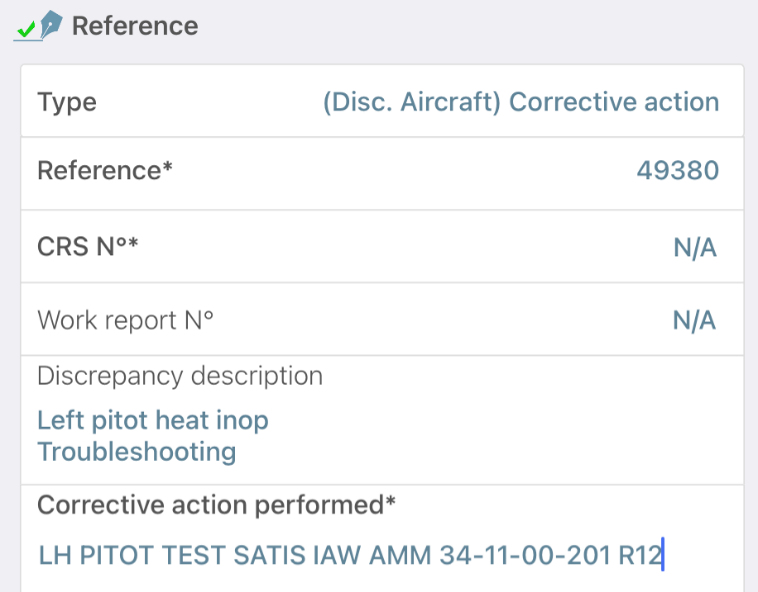758x592 pixels.
Task: Click the Work report N° label
Action: (x=125, y=320)
